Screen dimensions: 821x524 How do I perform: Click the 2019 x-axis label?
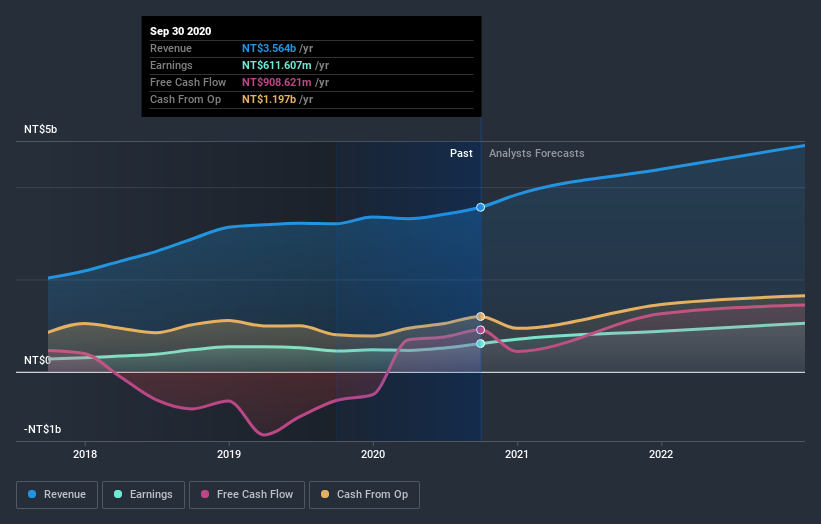(229, 454)
